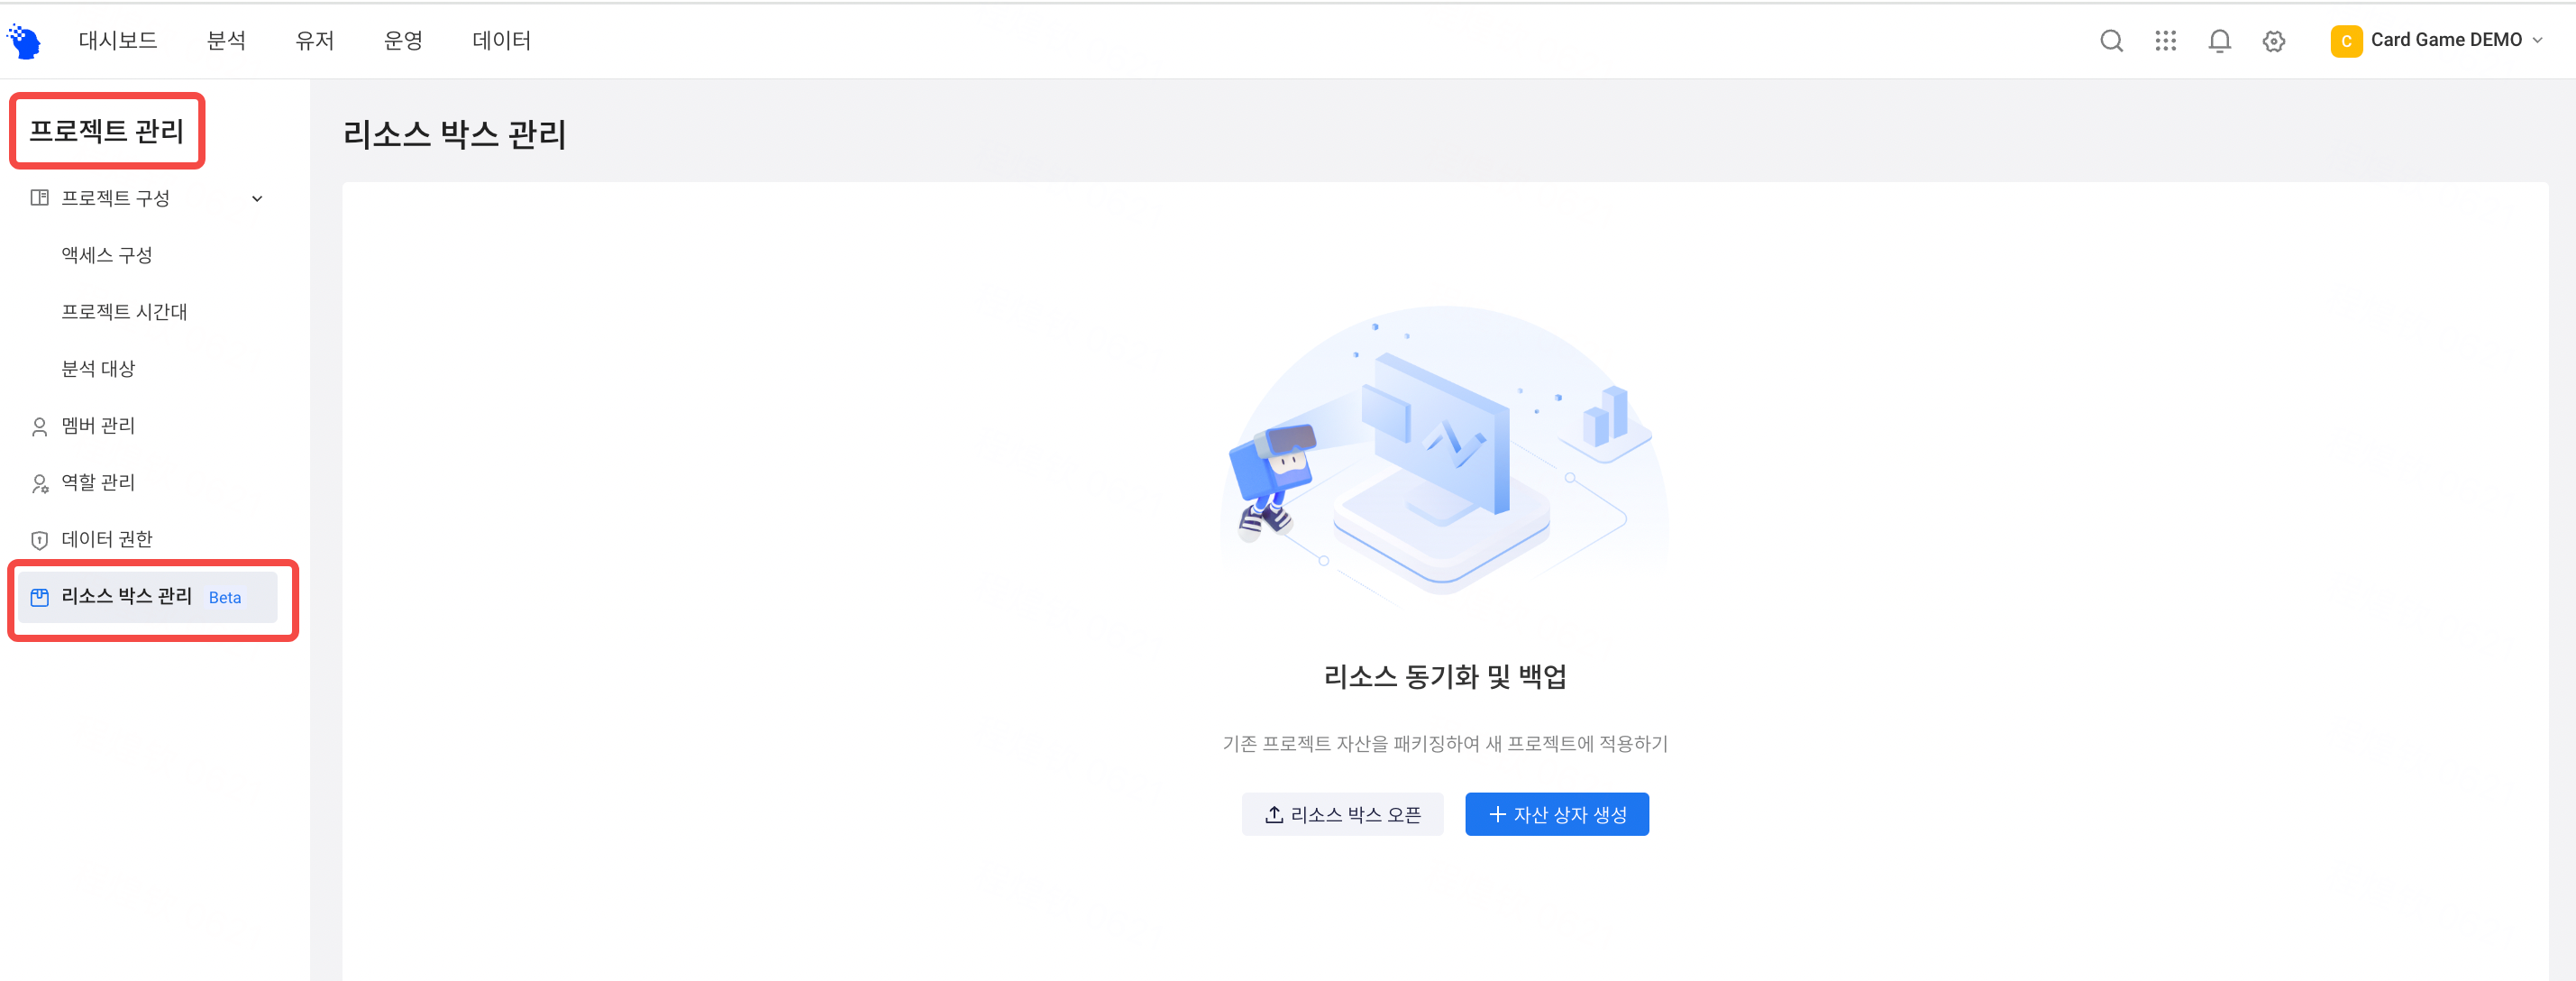Collapse the 프로젝트 구성 chevron
This screenshot has width=2576, height=981.
click(257, 199)
